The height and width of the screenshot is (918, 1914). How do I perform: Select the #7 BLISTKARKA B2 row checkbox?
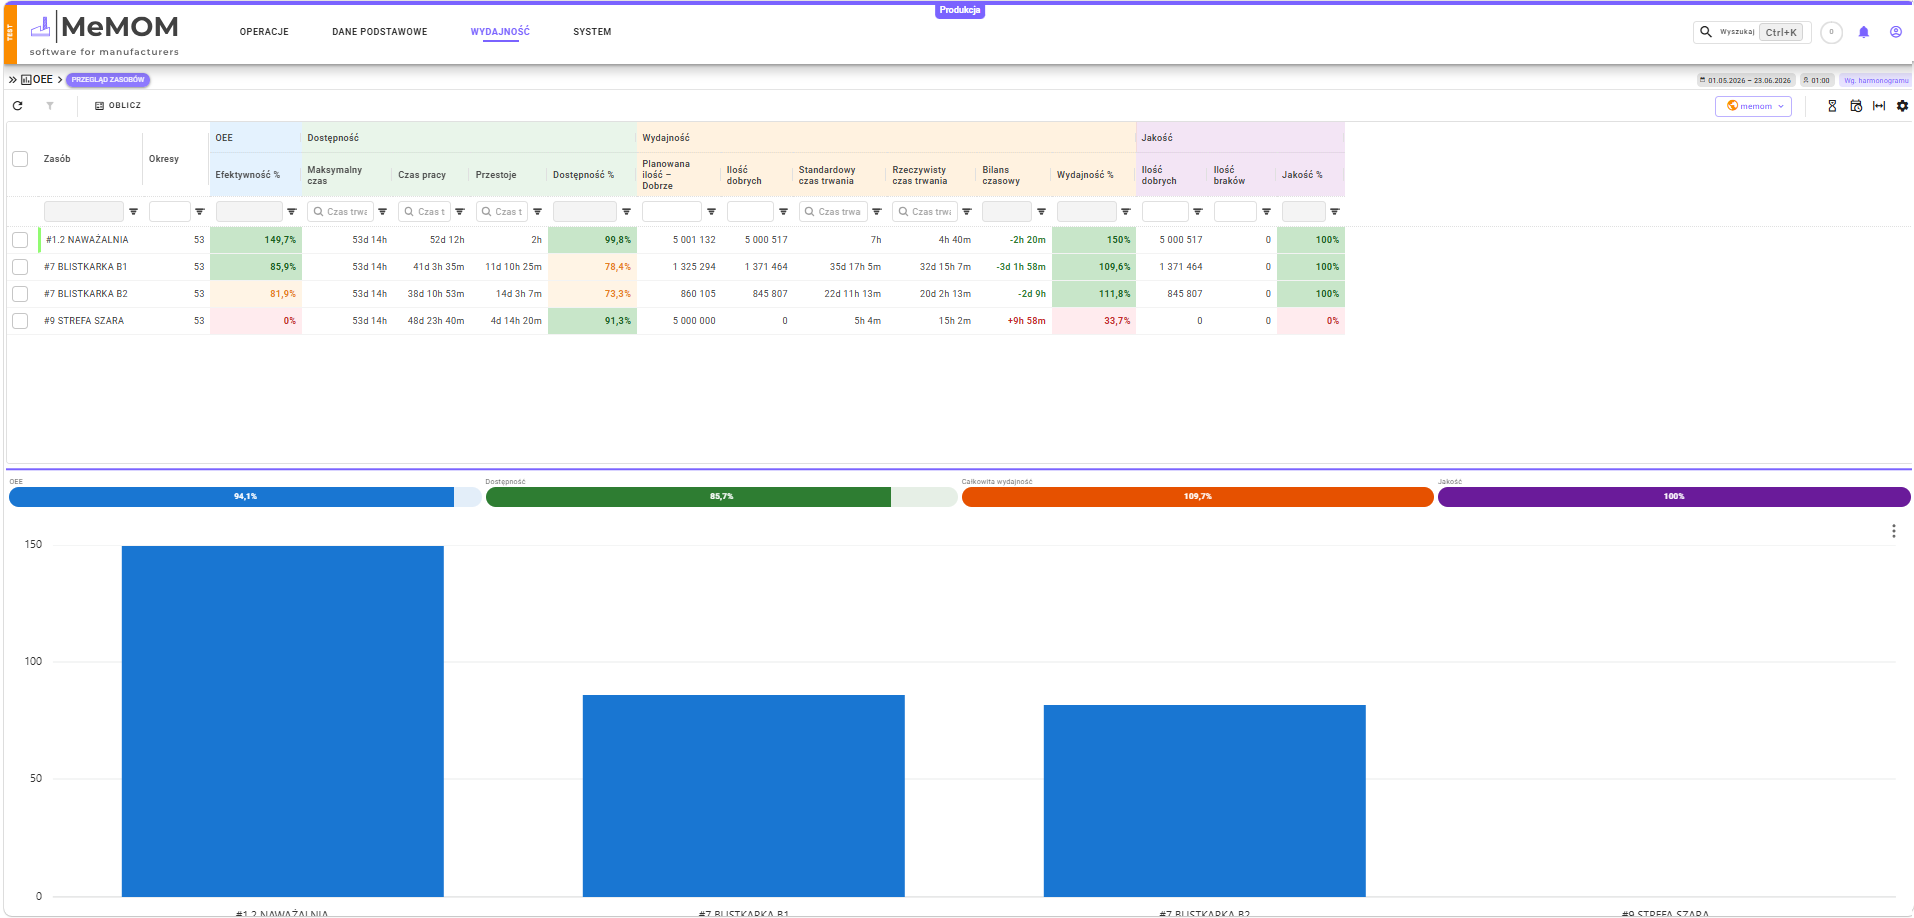(x=20, y=294)
